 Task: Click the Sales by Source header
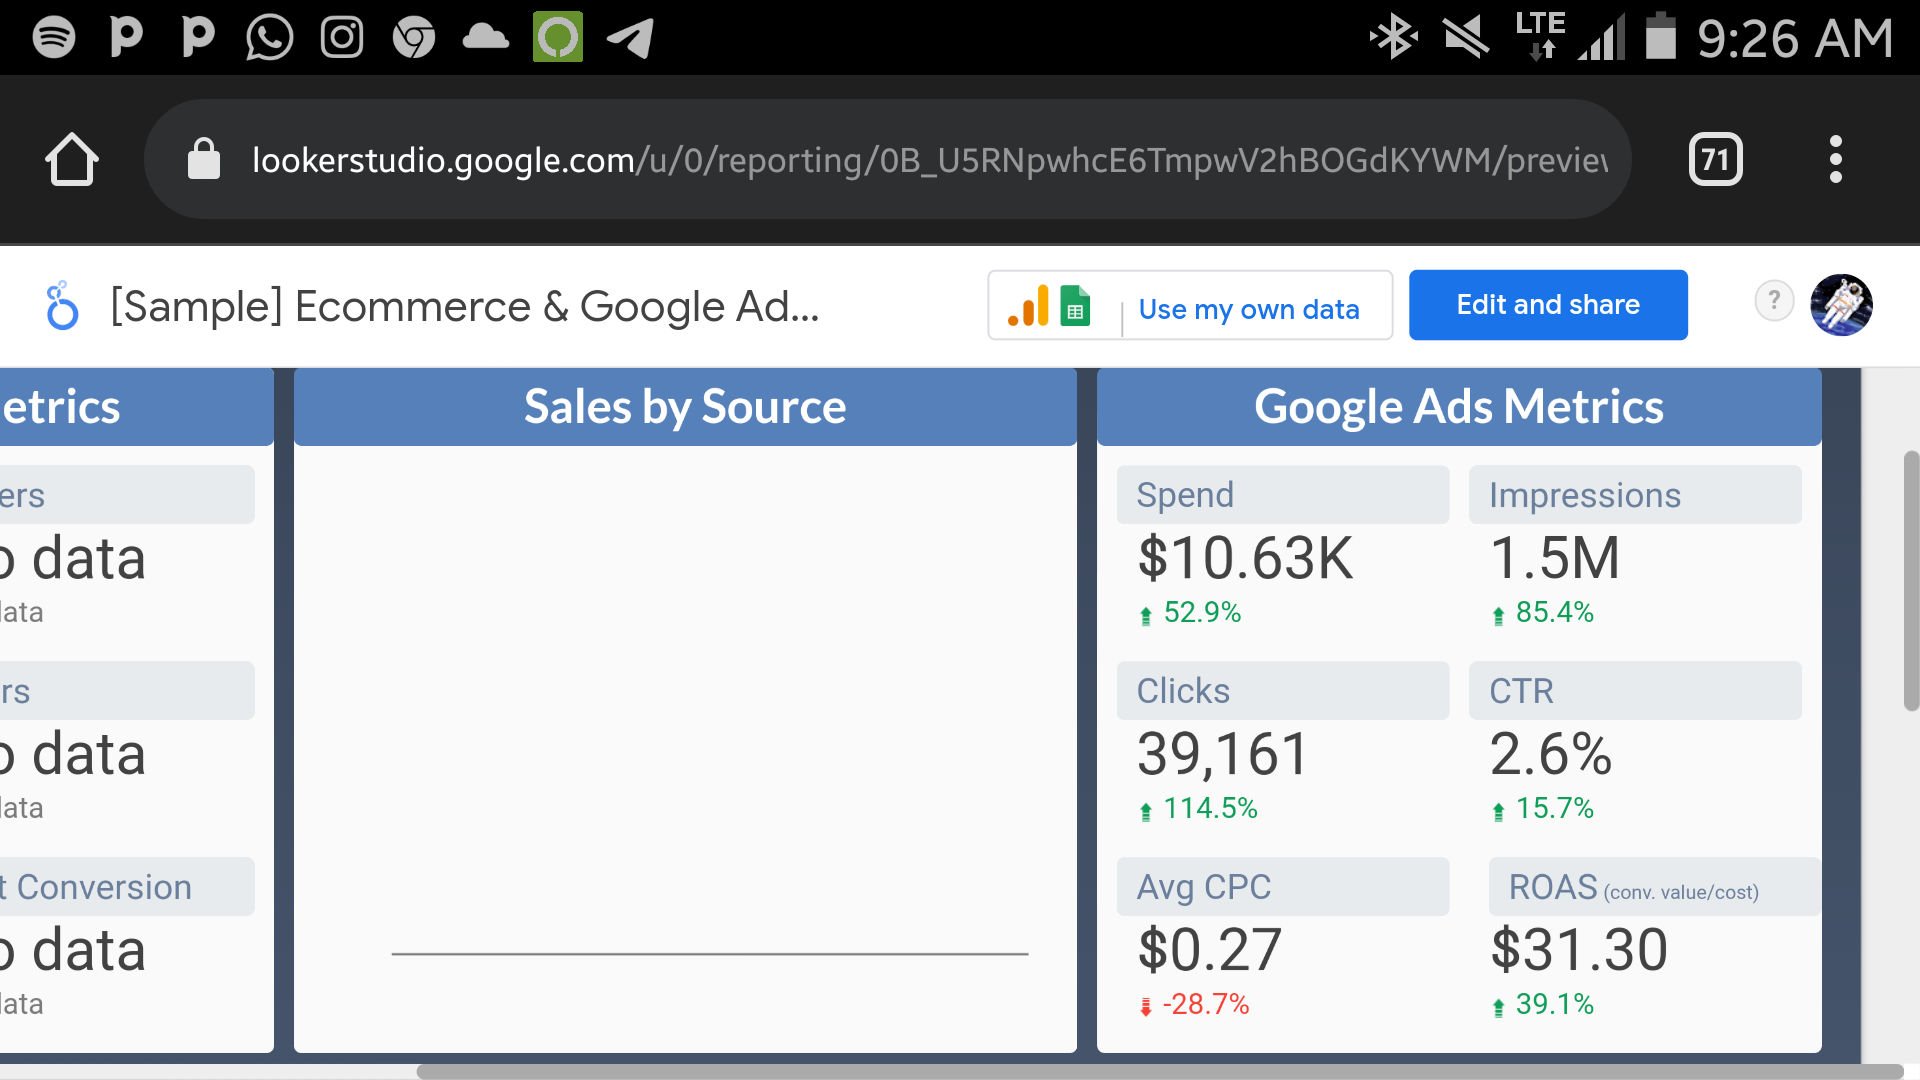[x=685, y=407]
